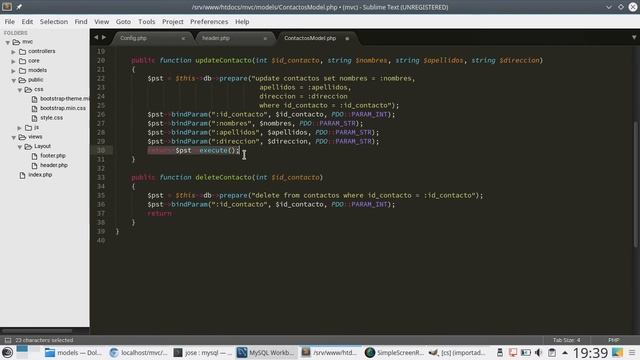Open the Help menu
The width and height of the screenshot is (640, 360).
click(x=242, y=22)
